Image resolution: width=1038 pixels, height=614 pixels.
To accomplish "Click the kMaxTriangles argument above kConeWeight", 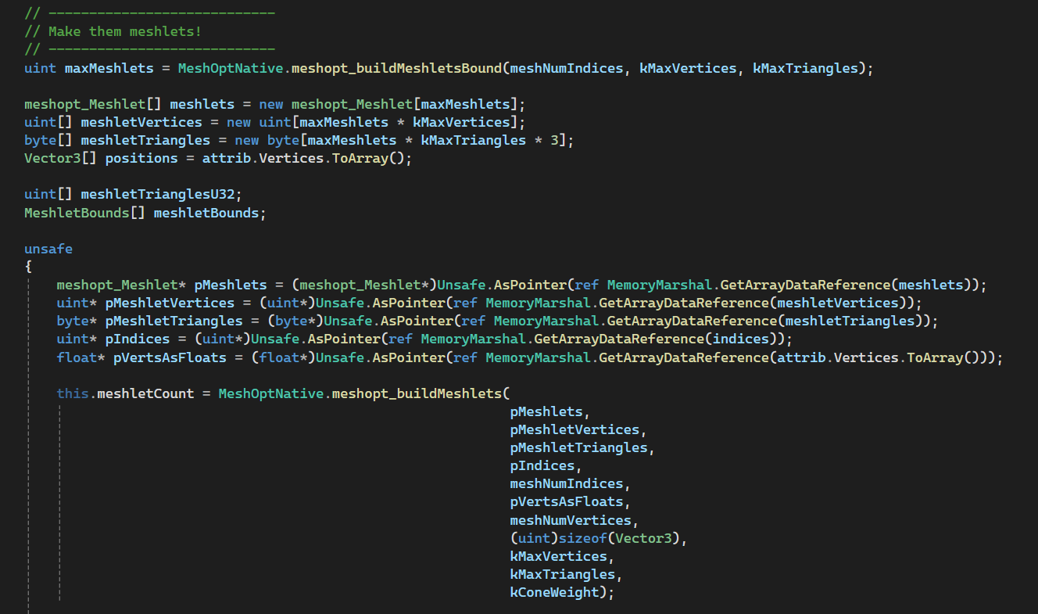I will pyautogui.click(x=562, y=574).
